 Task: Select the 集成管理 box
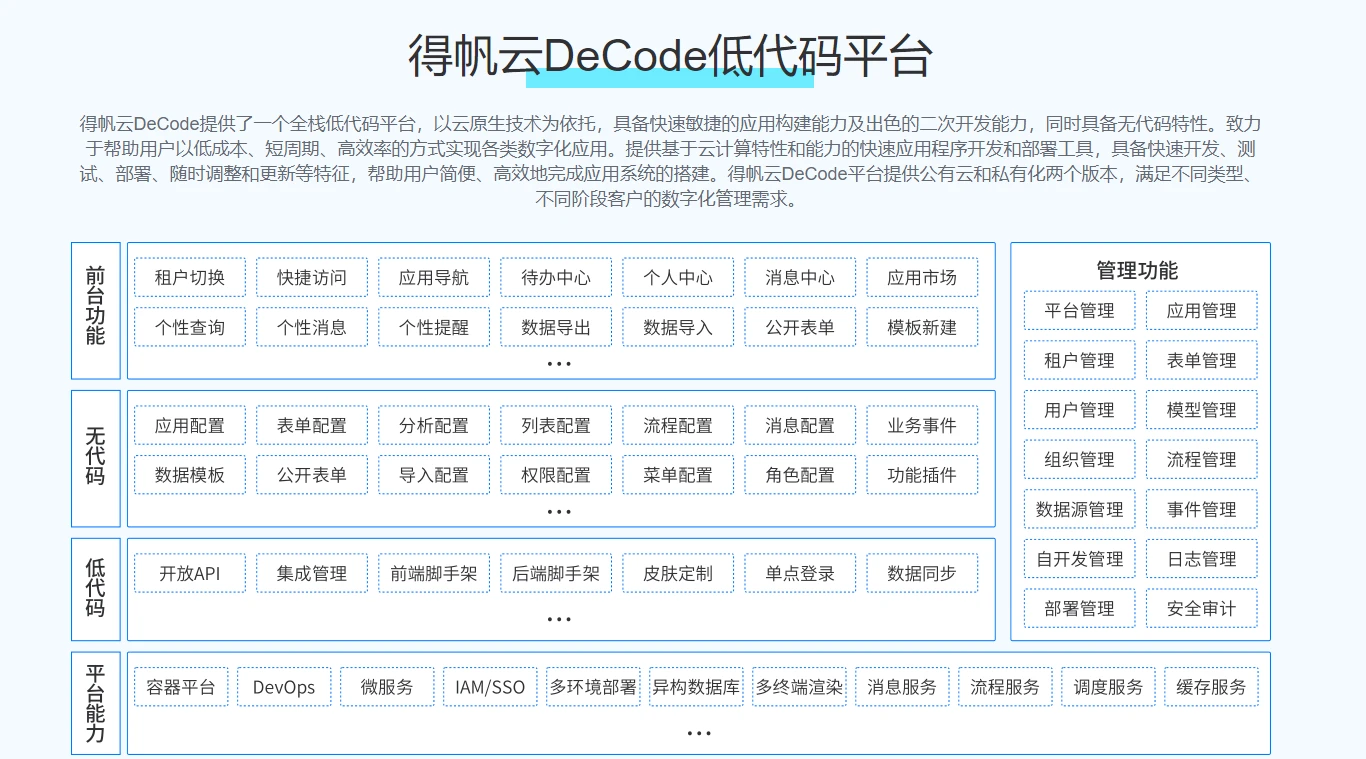click(312, 574)
